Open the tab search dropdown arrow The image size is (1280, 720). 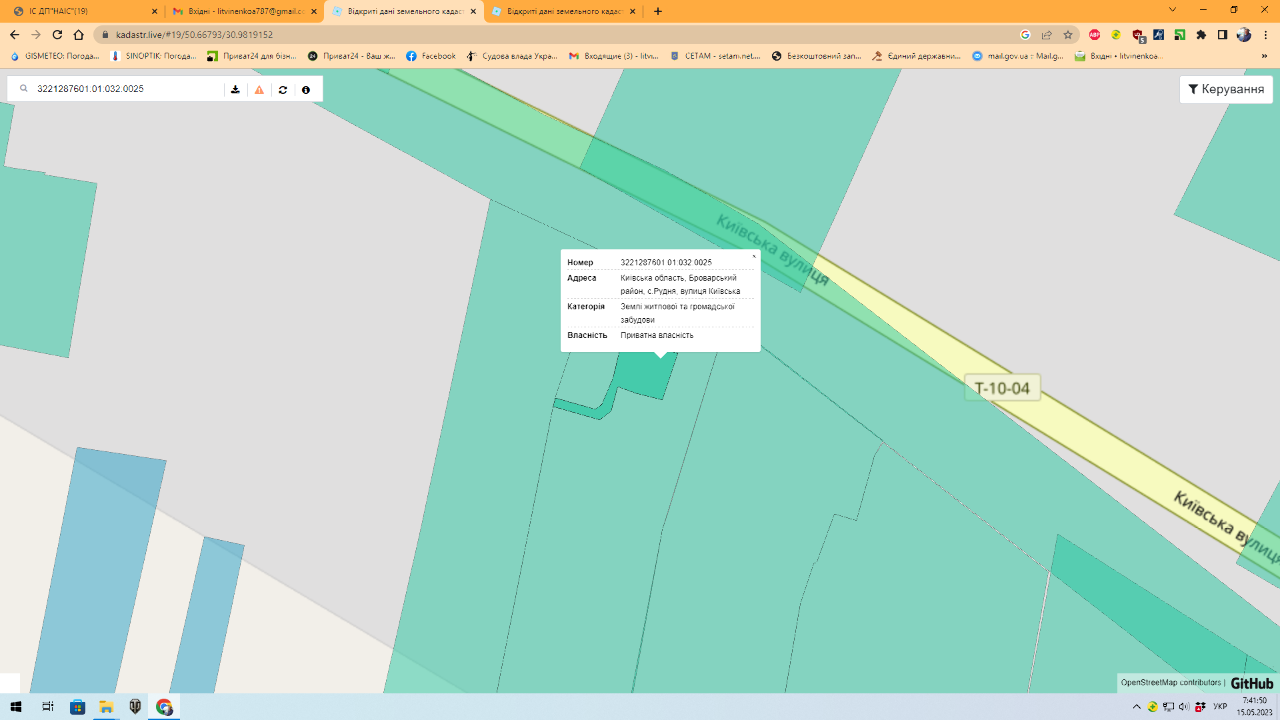pos(1173,10)
